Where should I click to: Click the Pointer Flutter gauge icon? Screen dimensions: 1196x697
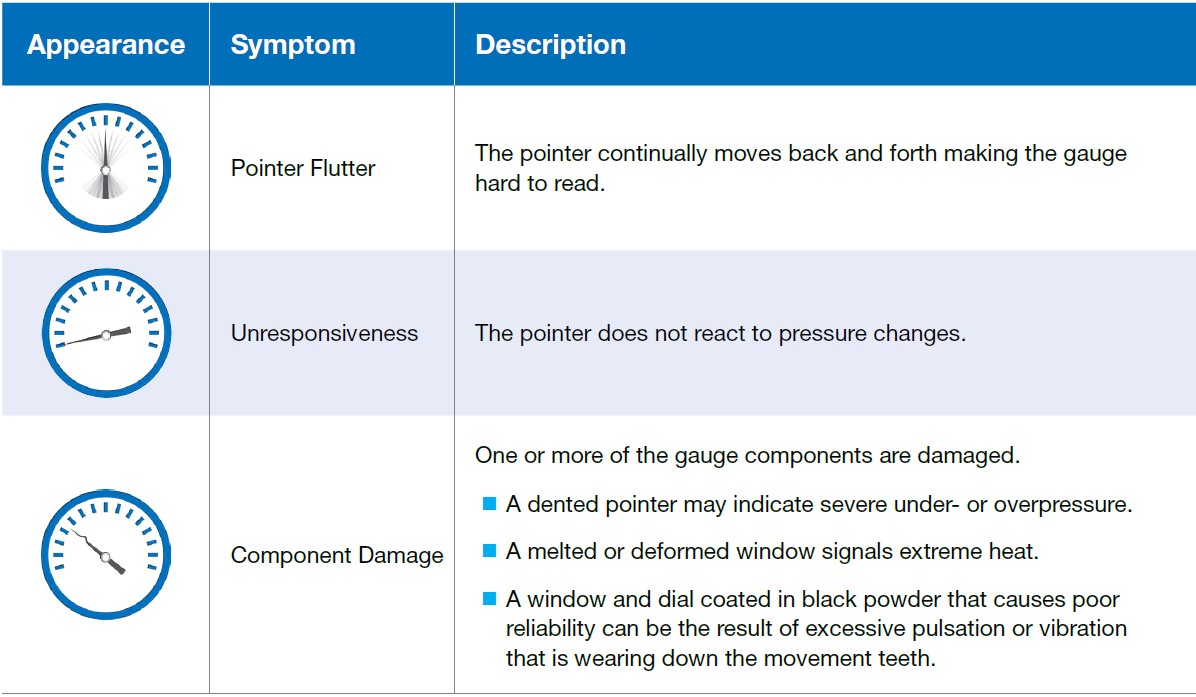coord(105,168)
